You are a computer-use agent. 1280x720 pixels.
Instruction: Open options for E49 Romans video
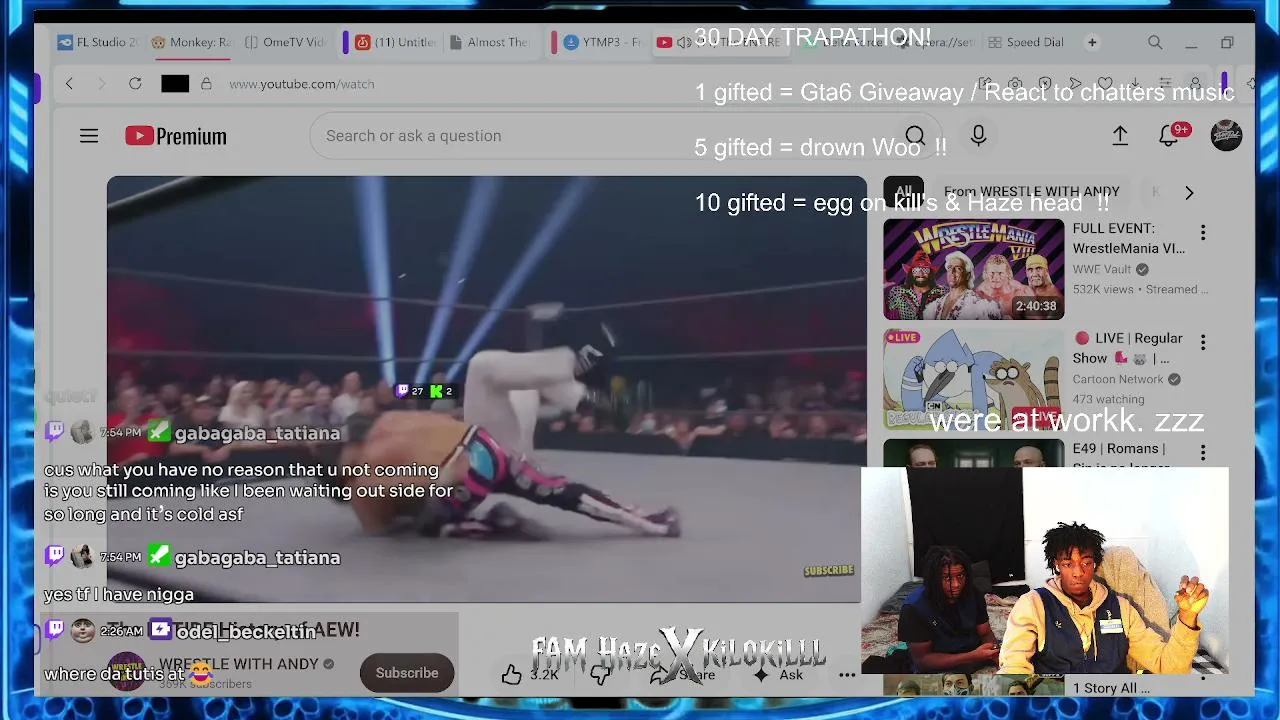point(1203,453)
